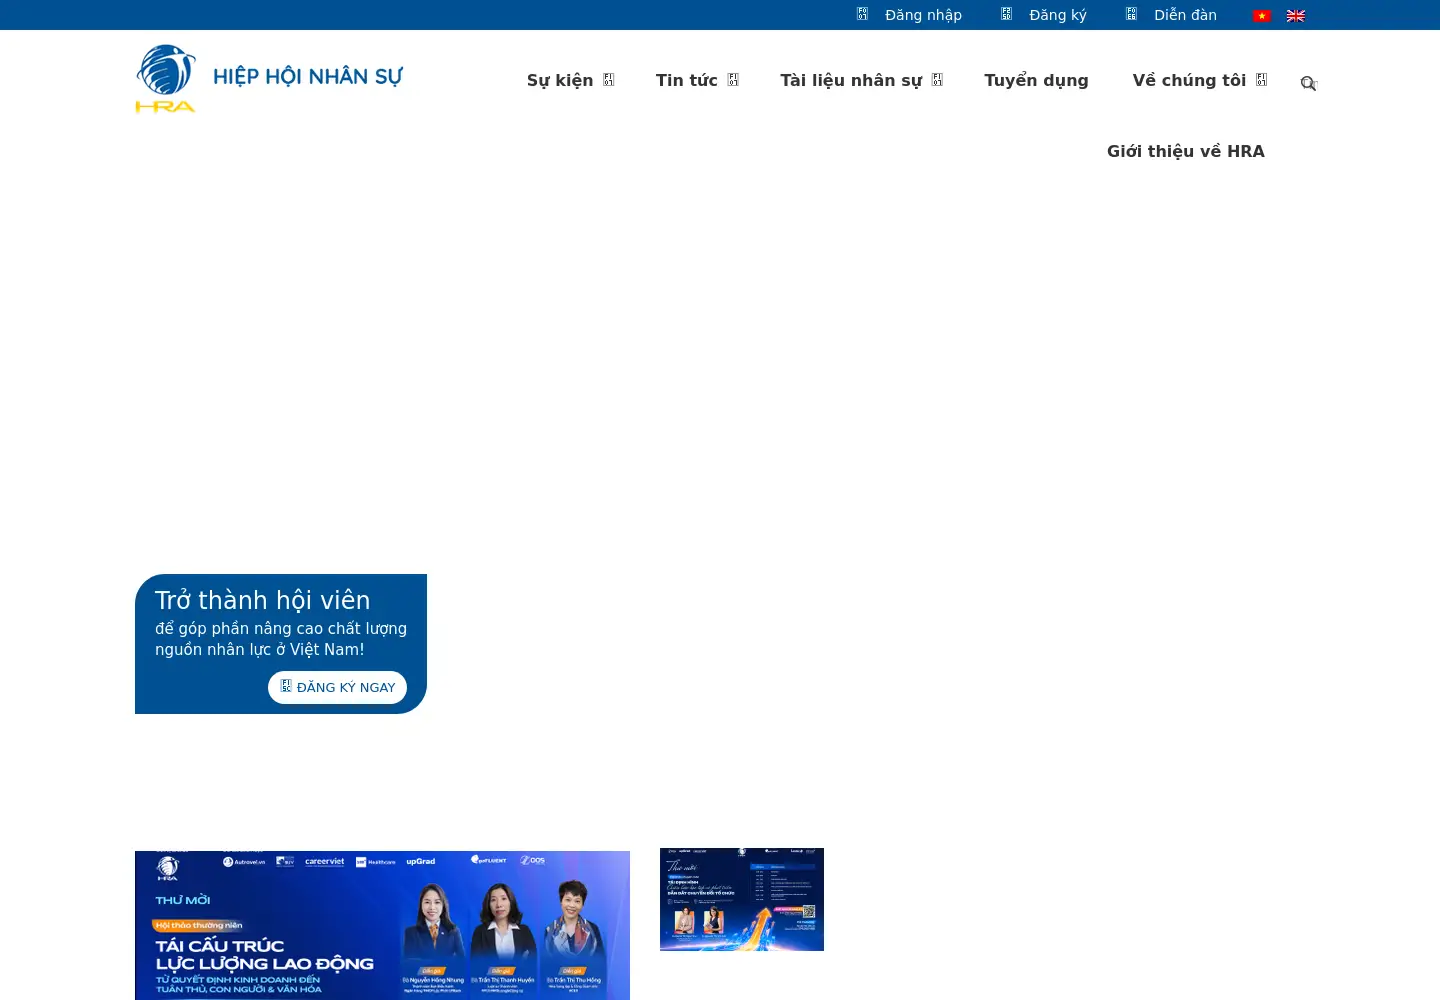The width and height of the screenshot is (1440, 1000).
Task: Open the Sự kiện menu
Action: pyautogui.click(x=560, y=80)
